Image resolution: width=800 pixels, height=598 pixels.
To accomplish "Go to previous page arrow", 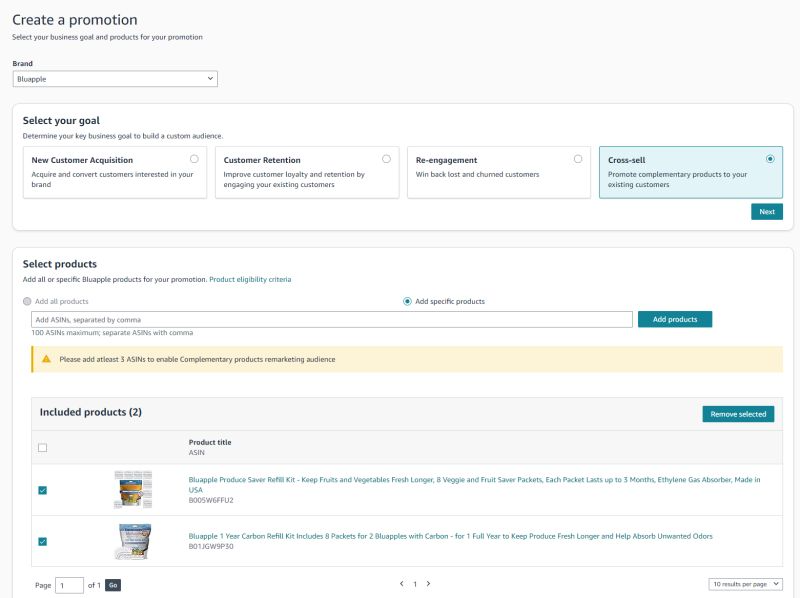I will (x=402, y=584).
